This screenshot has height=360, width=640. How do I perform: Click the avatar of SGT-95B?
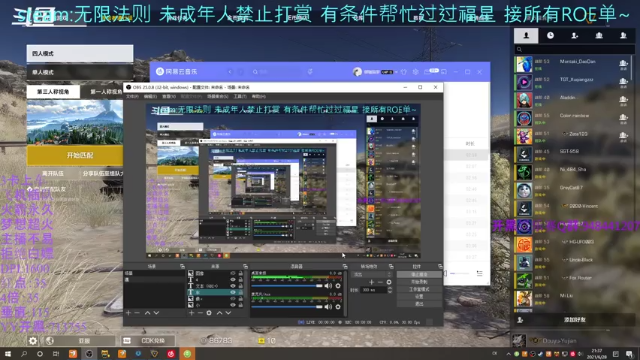pyautogui.click(x=524, y=154)
